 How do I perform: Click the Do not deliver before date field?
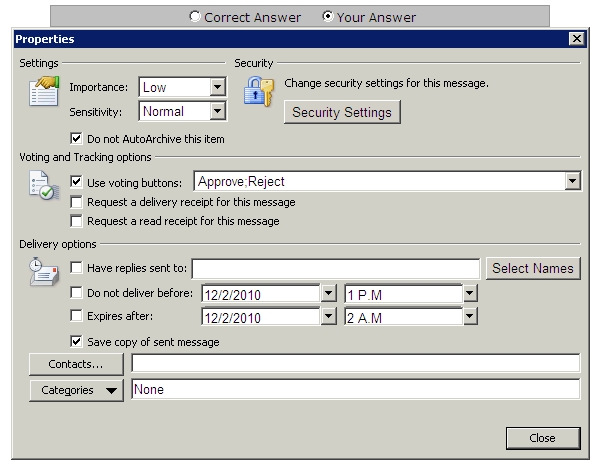[261, 294]
